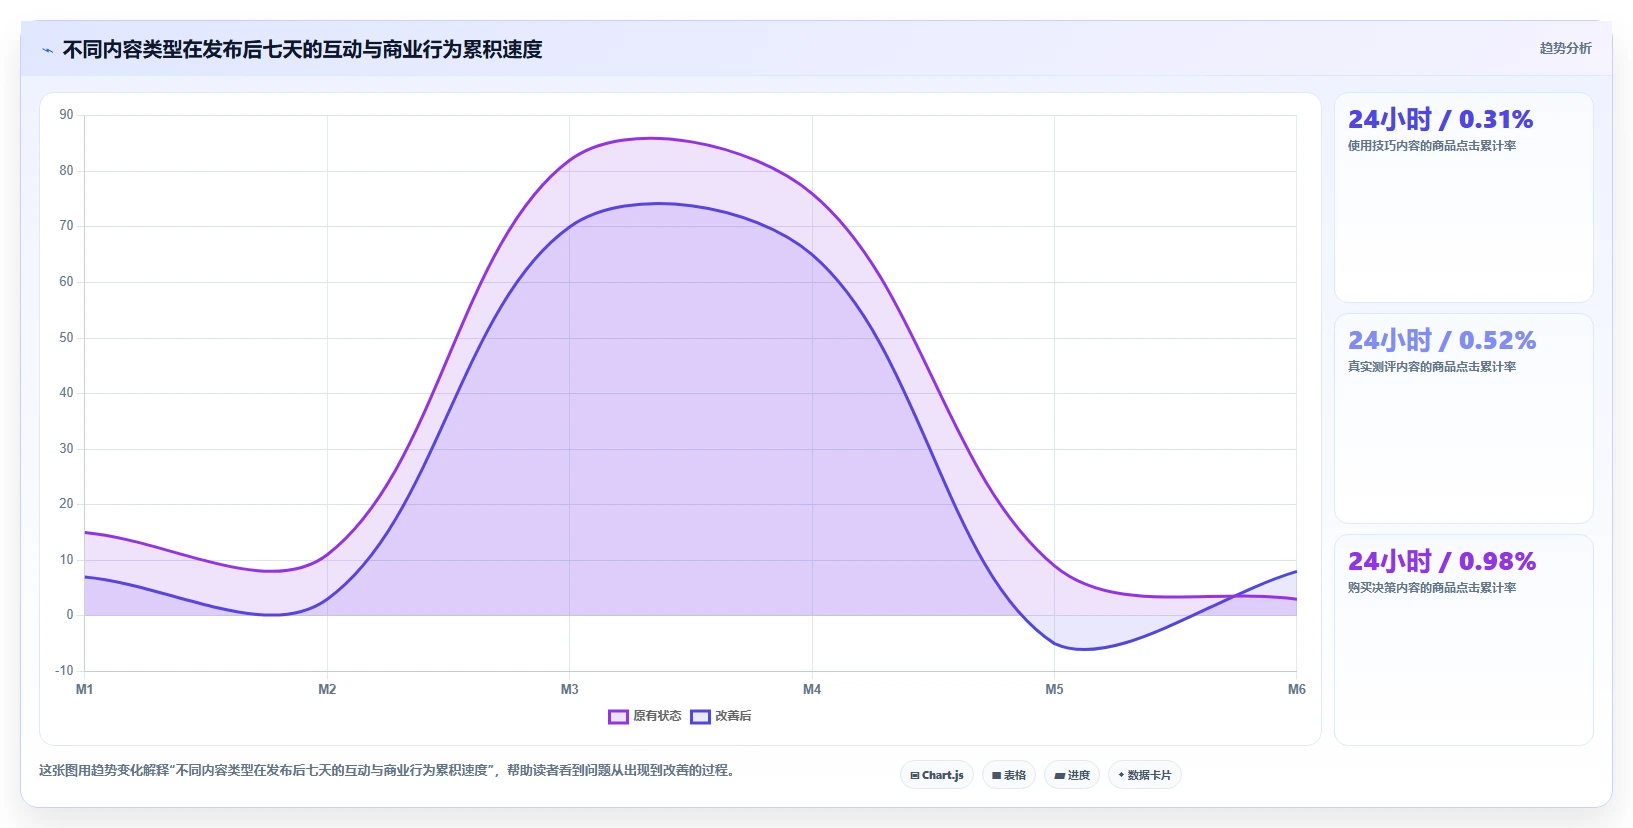This screenshot has width=1633, height=828.
Task: Toggle the 改善后 legend swatch
Action: coord(700,716)
